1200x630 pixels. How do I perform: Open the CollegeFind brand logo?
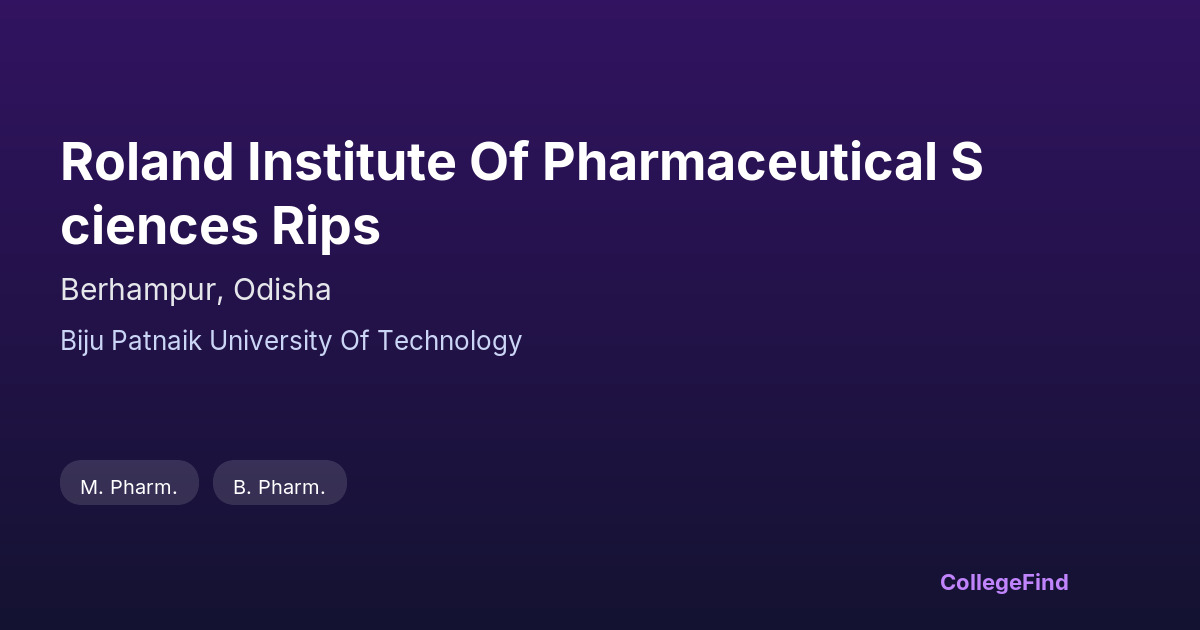(x=1004, y=582)
